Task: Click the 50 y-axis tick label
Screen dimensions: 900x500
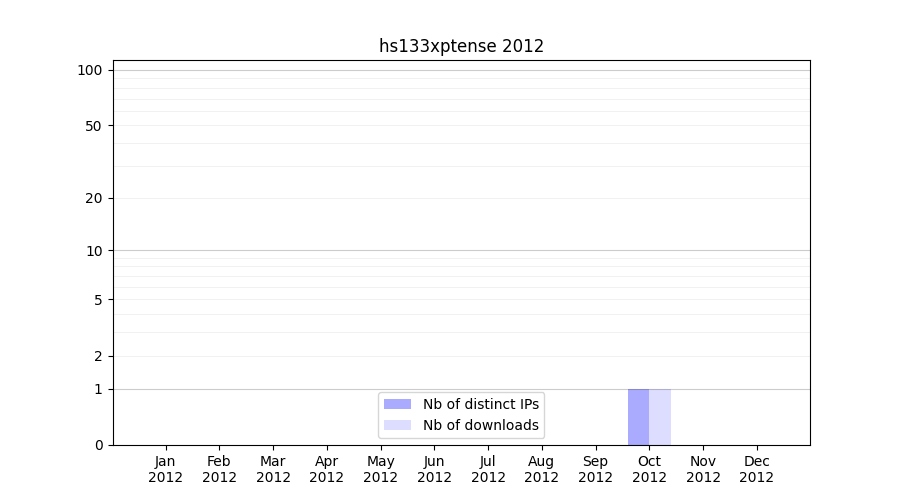Action: (94, 126)
